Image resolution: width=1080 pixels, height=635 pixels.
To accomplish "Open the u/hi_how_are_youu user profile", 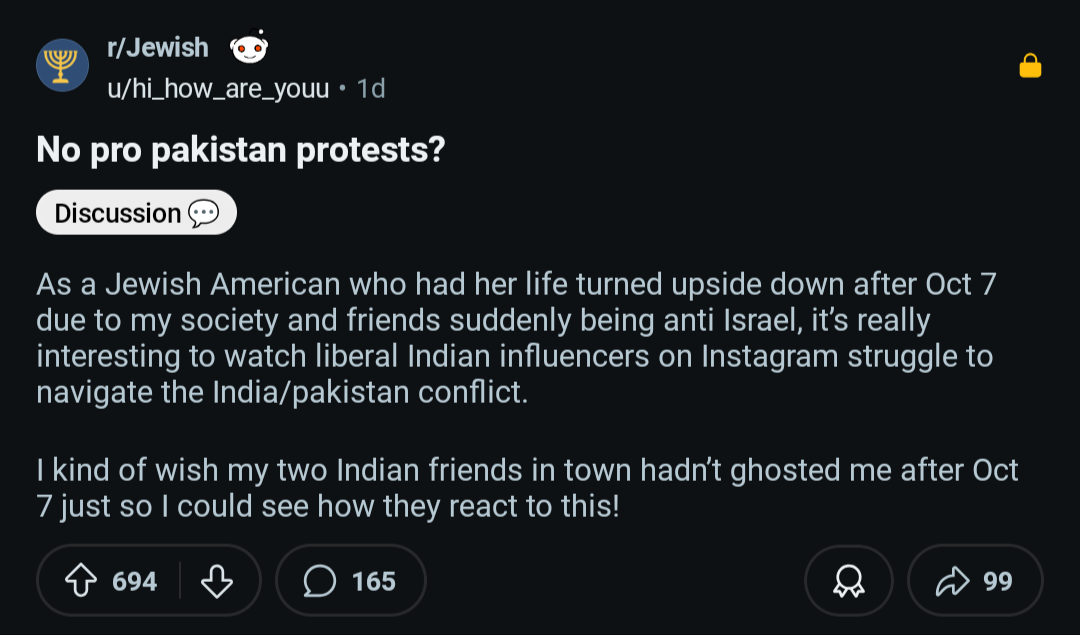I will coord(218,88).
